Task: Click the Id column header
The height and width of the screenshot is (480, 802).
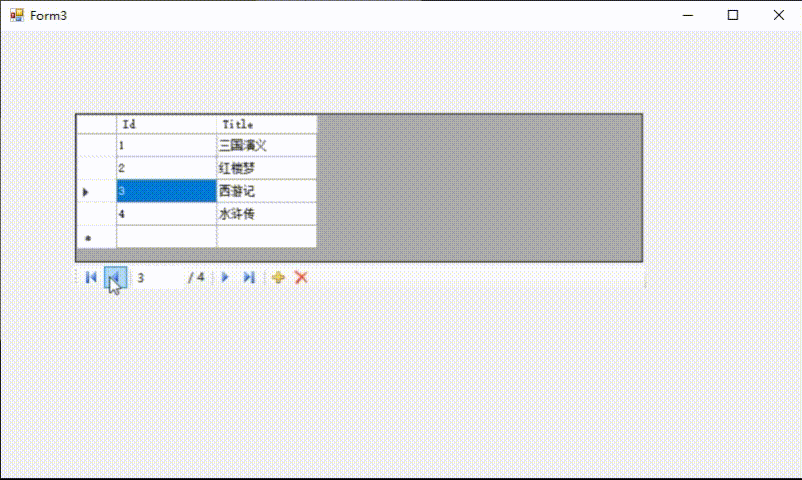Action: tap(167, 124)
